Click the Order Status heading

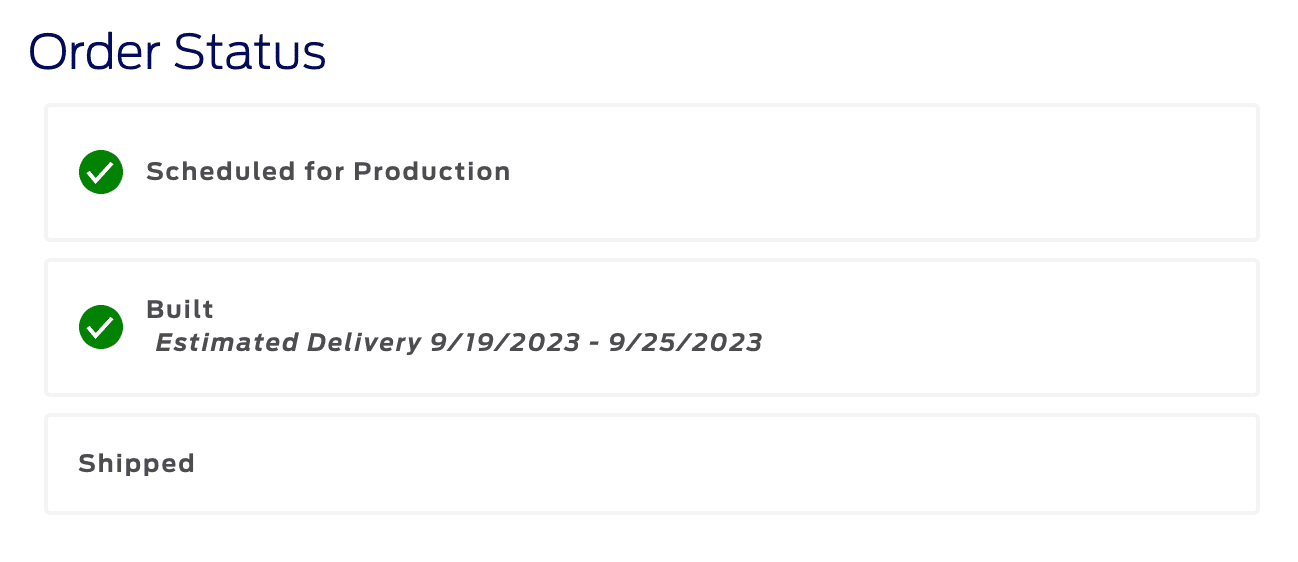point(177,52)
